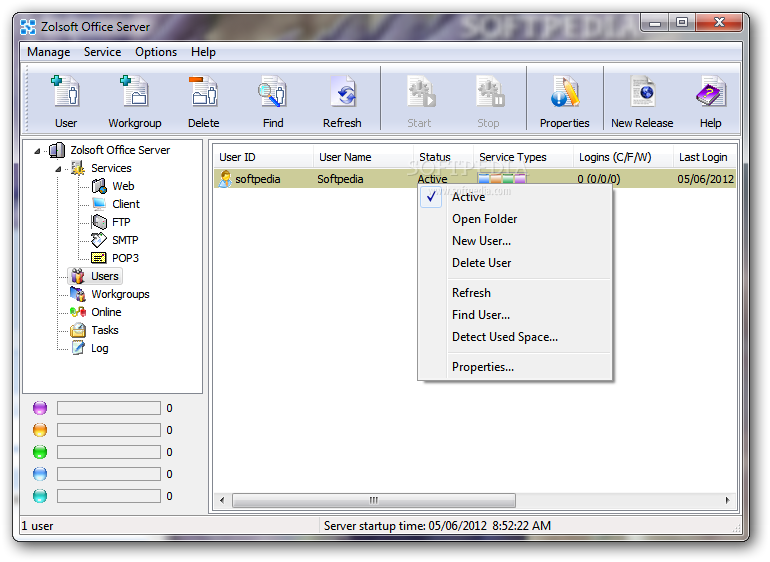Click the scrollbar's right arrow

[727, 501]
